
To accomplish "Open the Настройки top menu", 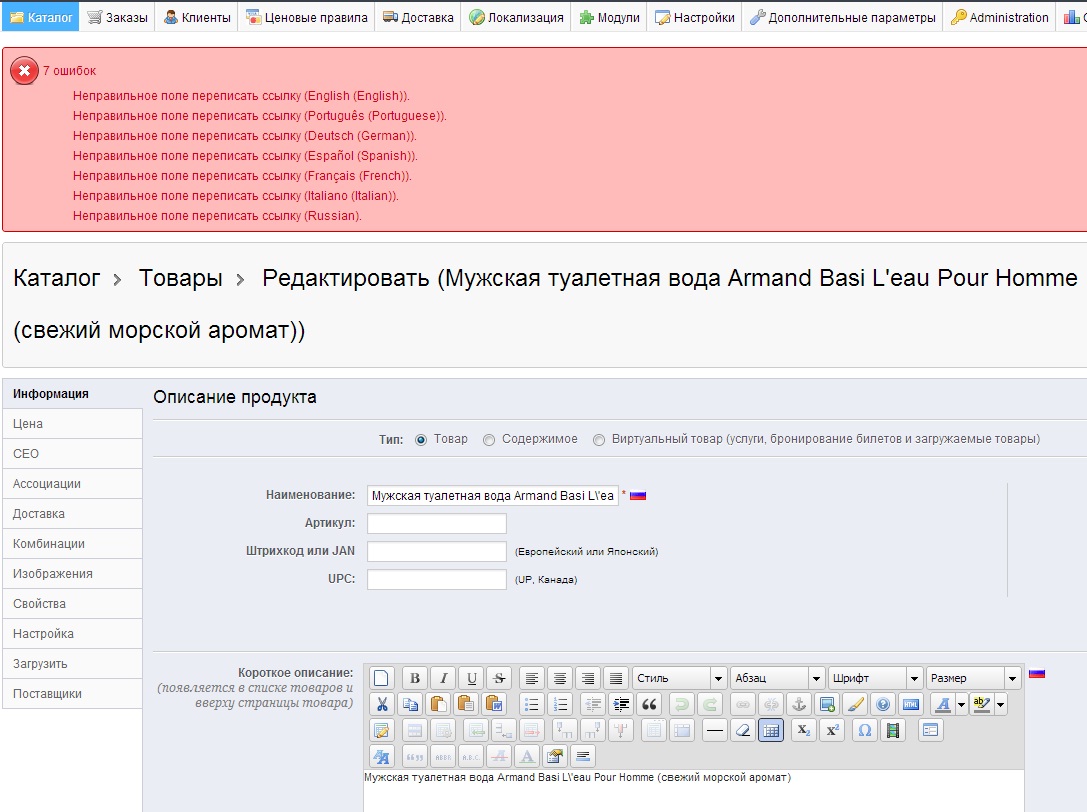I will (x=695, y=17).
